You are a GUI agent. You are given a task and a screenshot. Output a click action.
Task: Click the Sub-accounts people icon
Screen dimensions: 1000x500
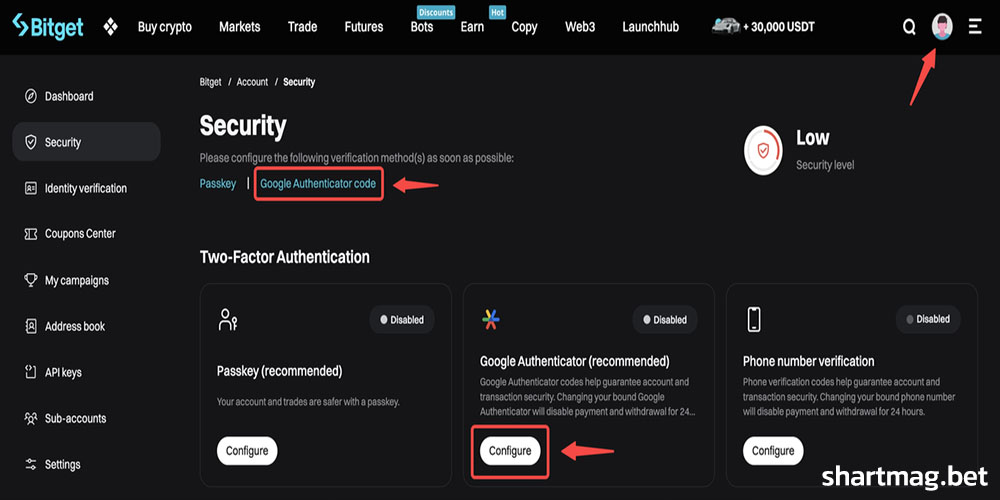click(31, 418)
